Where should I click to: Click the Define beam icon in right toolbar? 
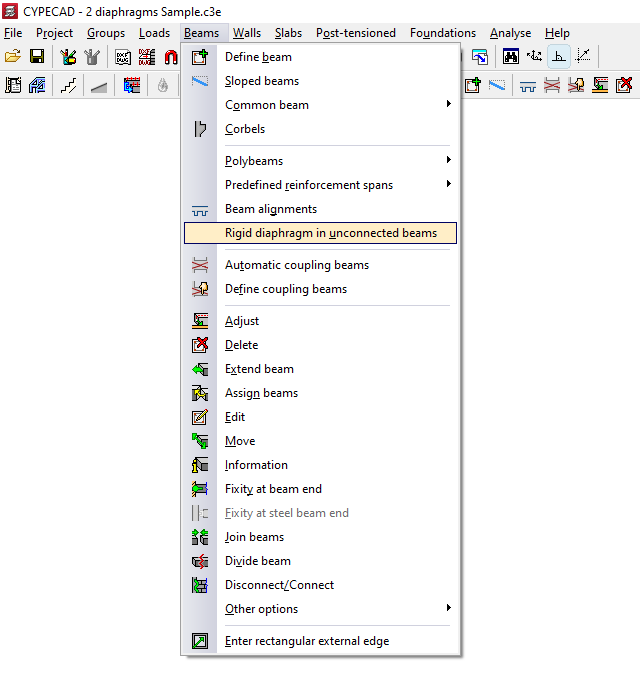tap(472, 85)
